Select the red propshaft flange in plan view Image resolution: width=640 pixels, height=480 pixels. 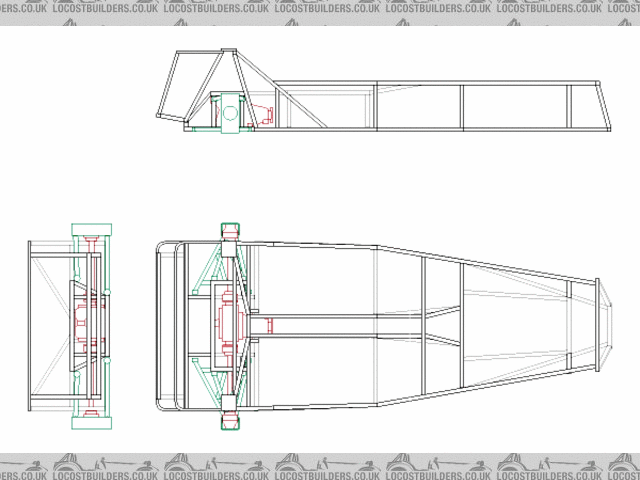(269, 325)
